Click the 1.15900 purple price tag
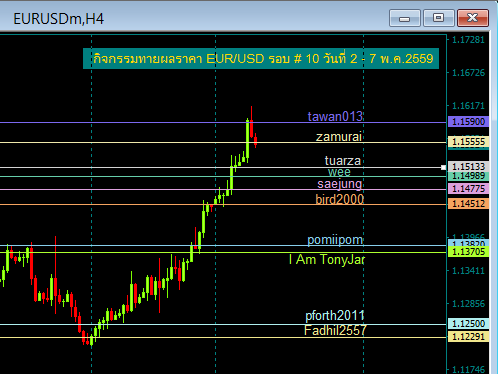This screenshot has height=374, width=498. pyautogui.click(x=468, y=122)
